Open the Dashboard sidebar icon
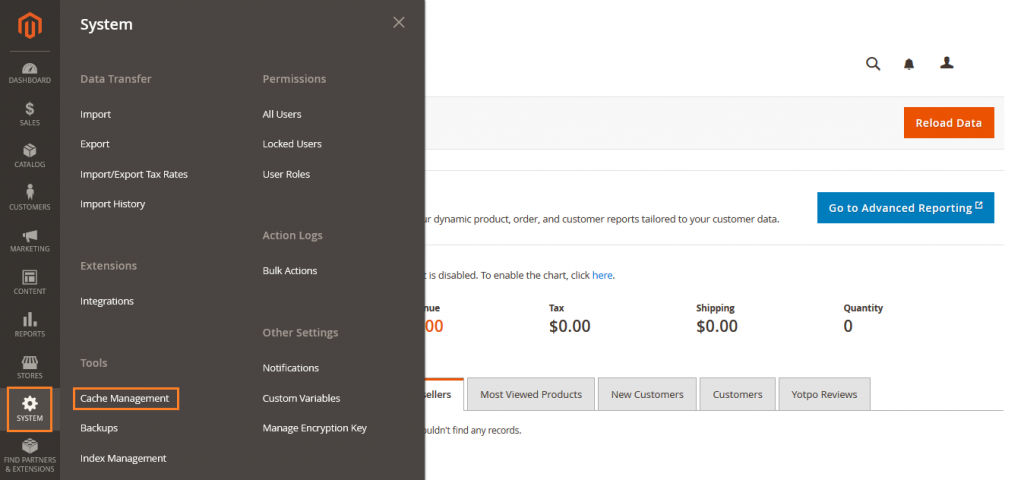The height and width of the screenshot is (480, 1024). pyautogui.click(x=30, y=73)
